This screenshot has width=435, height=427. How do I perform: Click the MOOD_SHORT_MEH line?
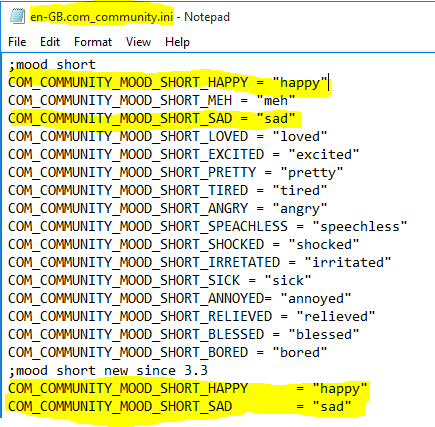pos(152,100)
